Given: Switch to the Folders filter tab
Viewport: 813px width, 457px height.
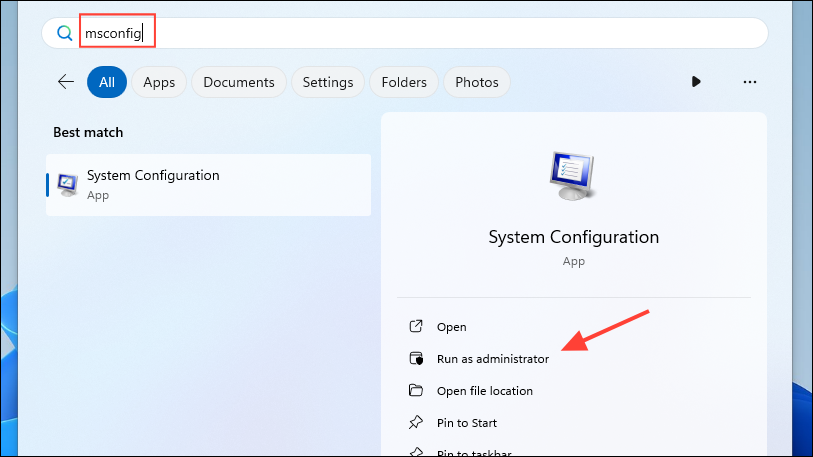Looking at the screenshot, I should [404, 82].
